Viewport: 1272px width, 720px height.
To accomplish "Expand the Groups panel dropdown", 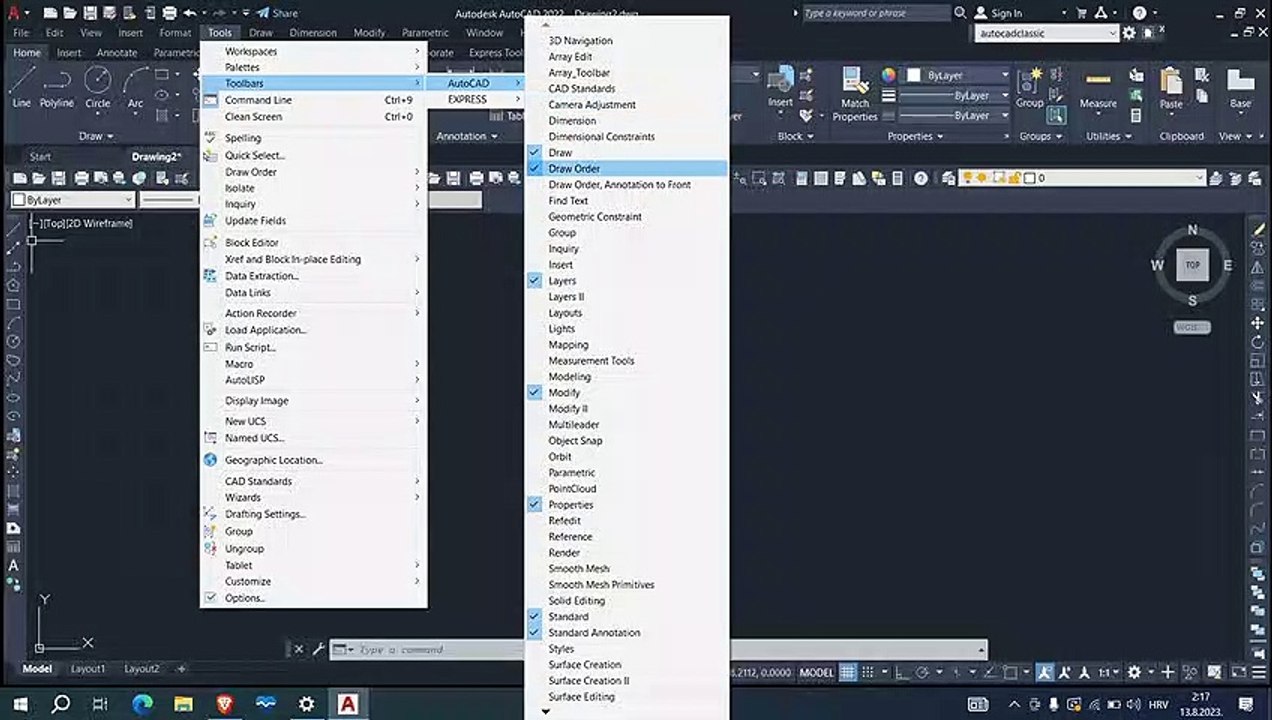I will coord(1041,136).
